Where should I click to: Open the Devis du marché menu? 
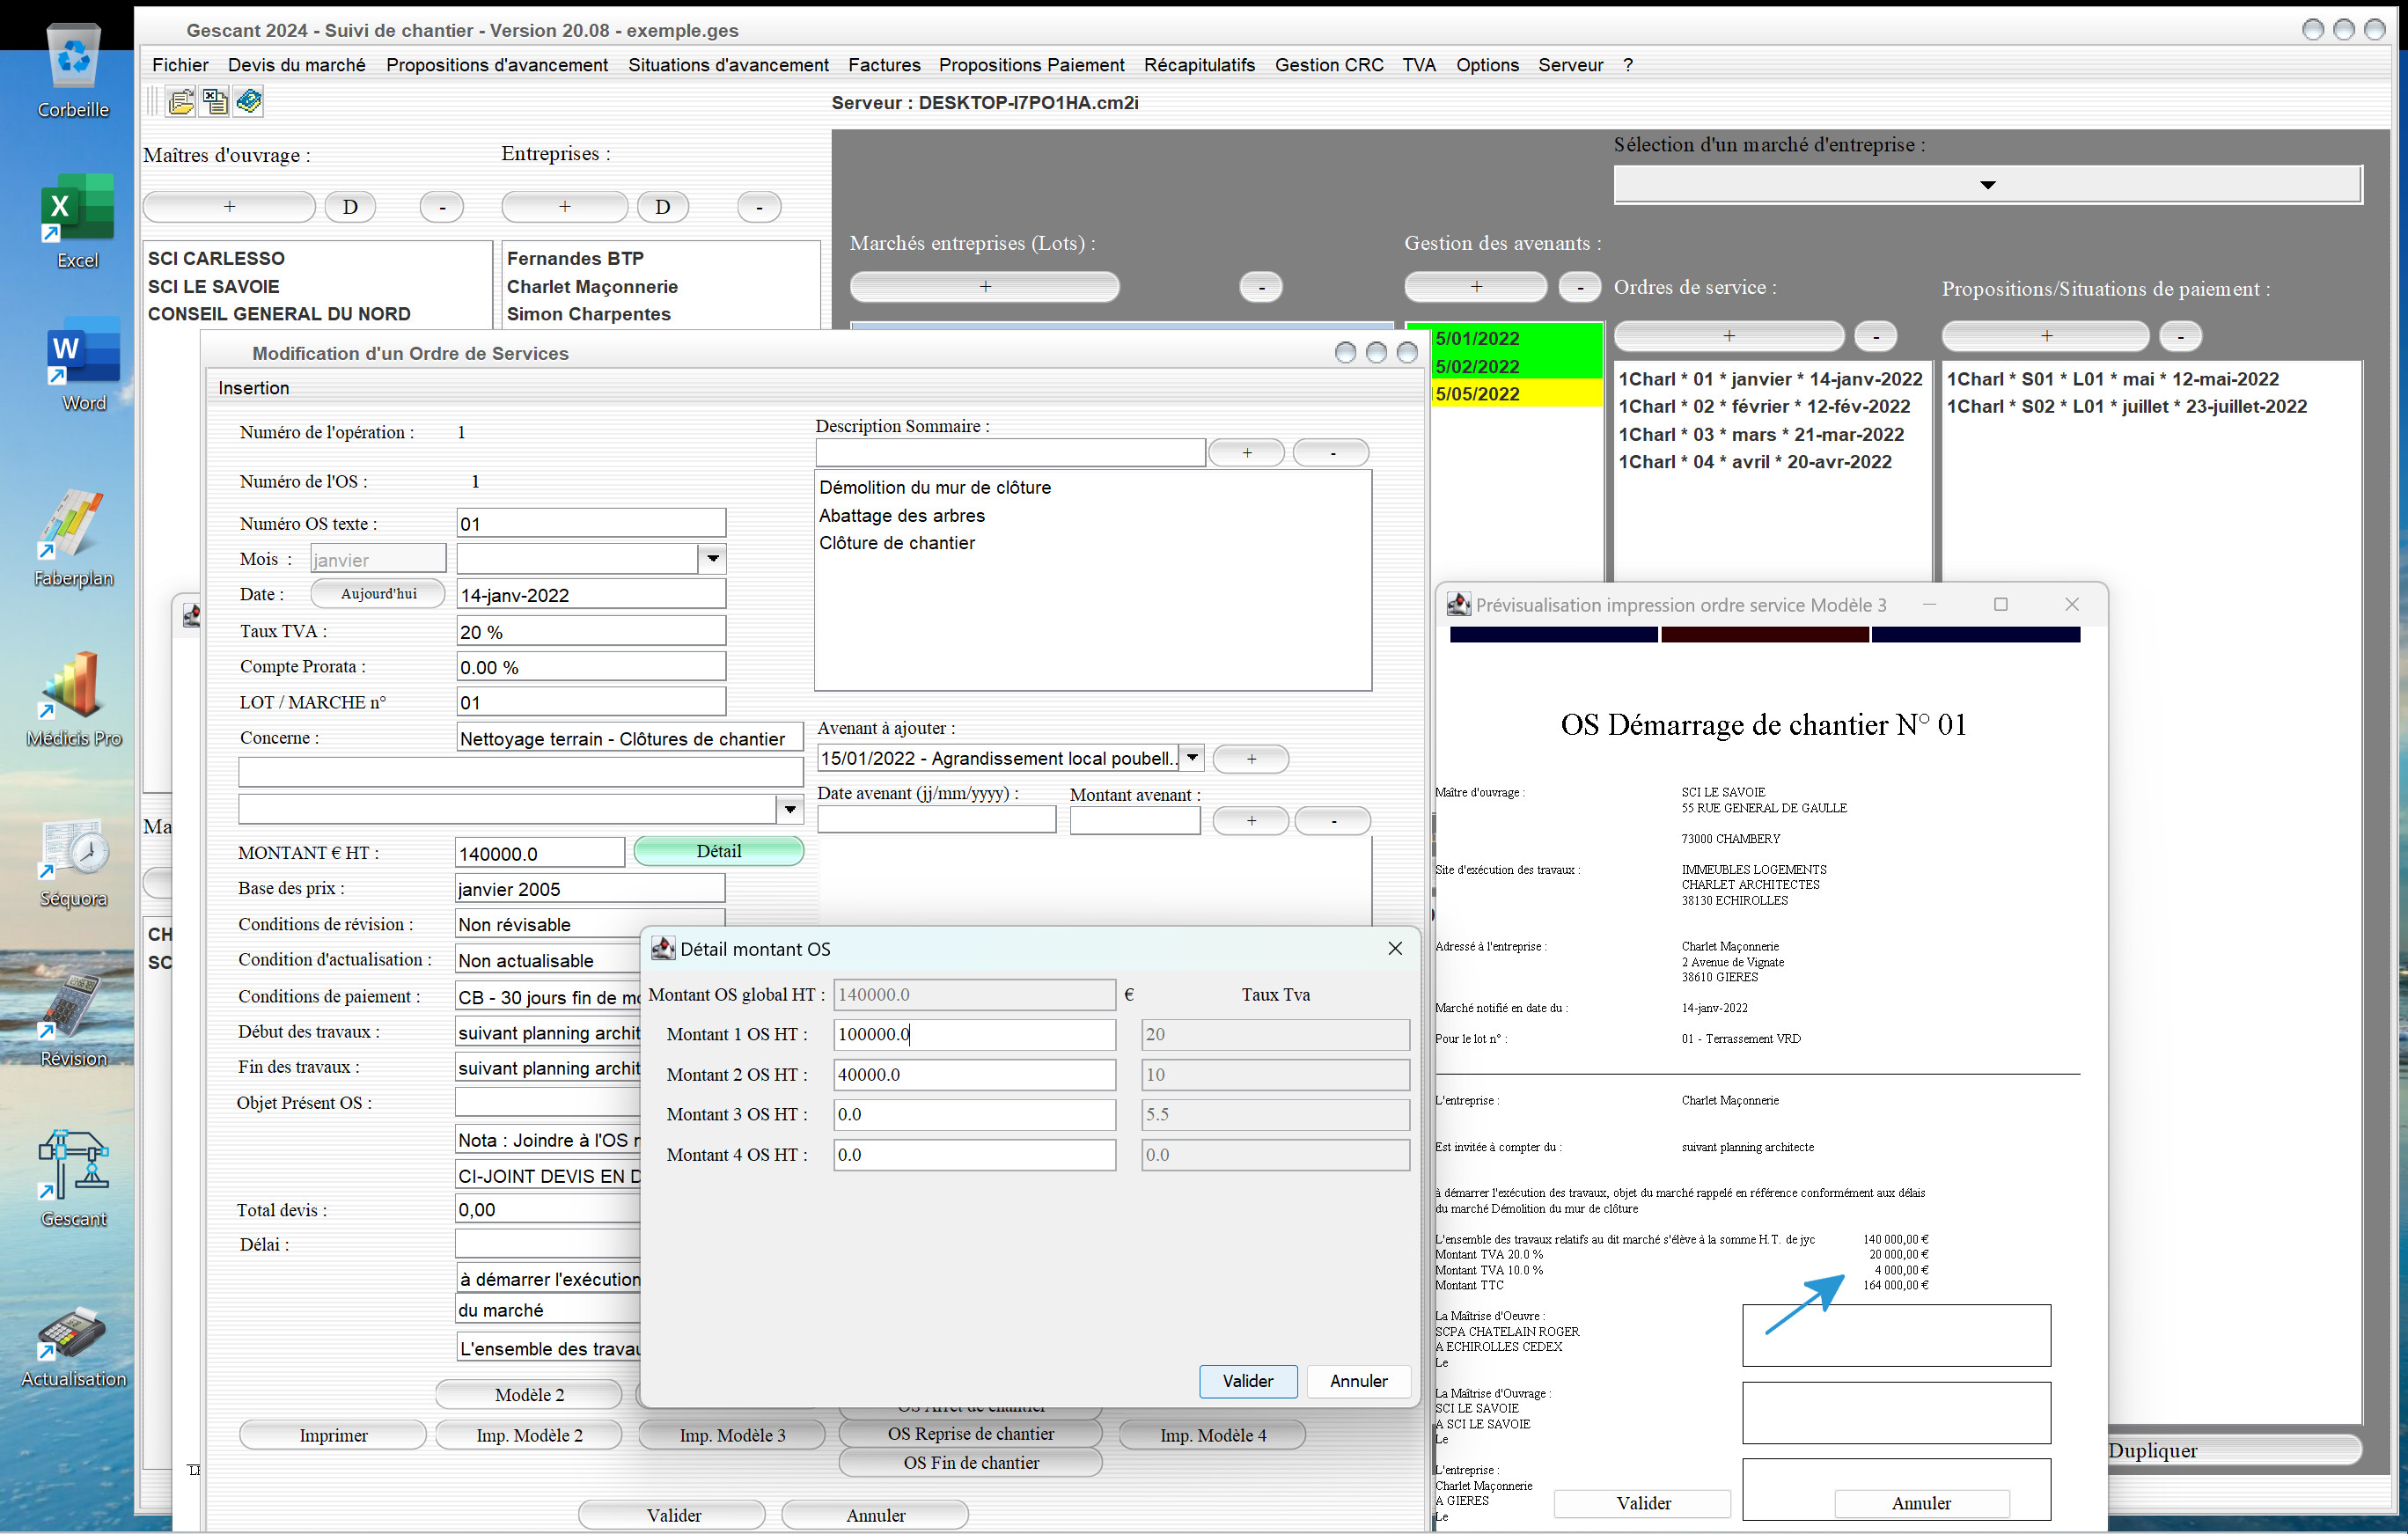(x=296, y=65)
